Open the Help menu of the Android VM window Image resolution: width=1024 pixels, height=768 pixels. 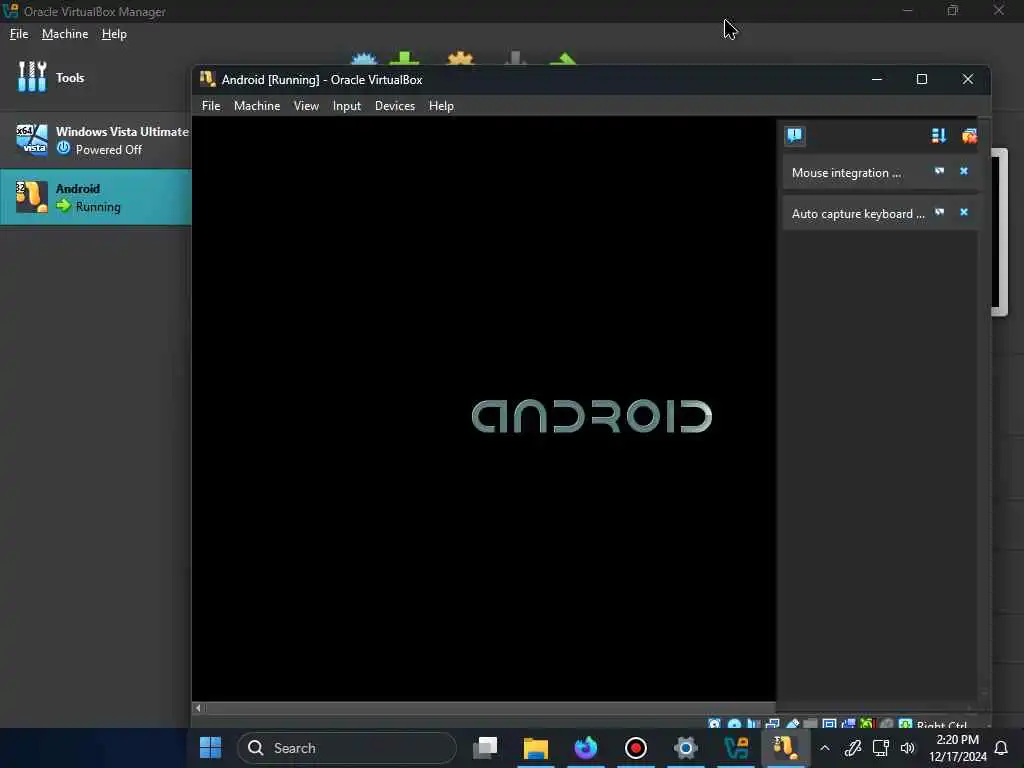click(x=441, y=106)
